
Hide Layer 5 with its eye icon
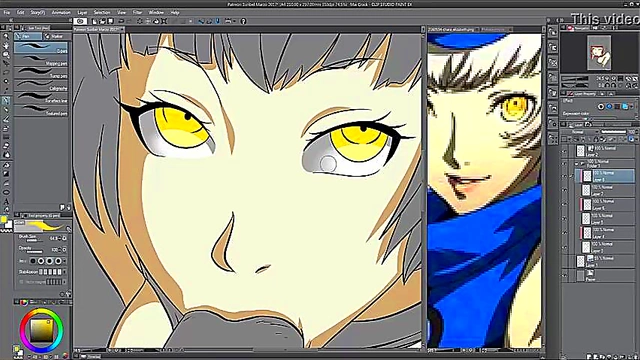(564, 219)
